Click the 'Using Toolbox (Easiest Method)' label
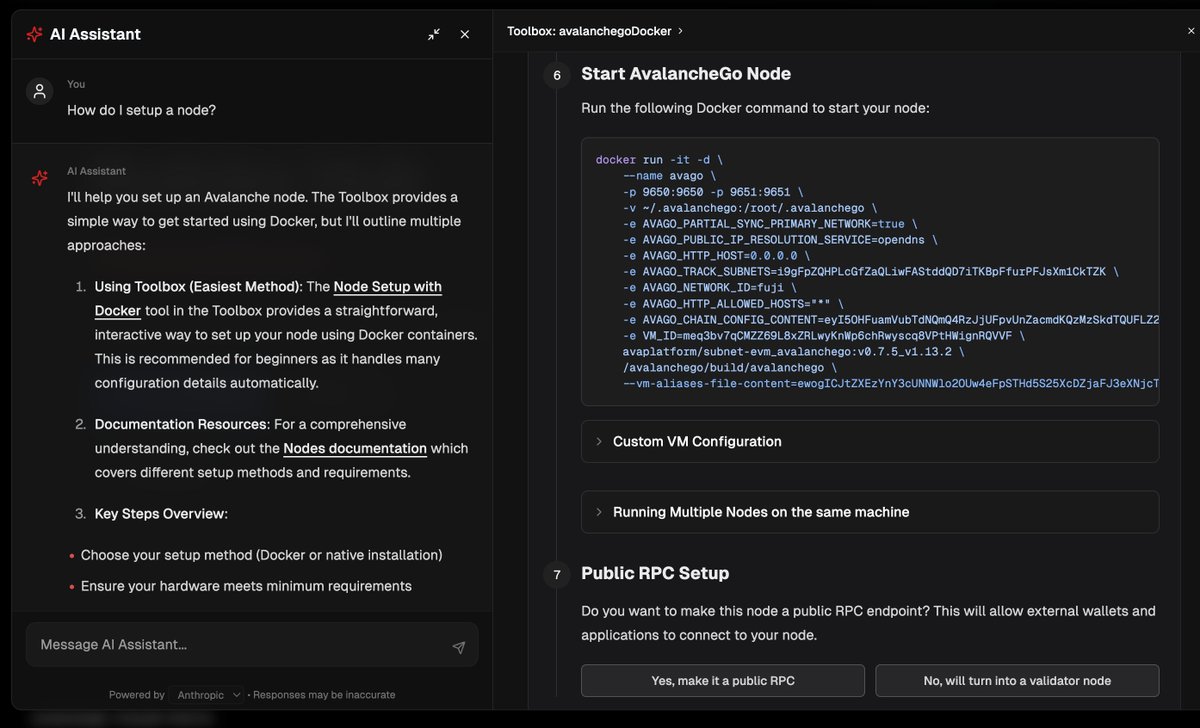The width and height of the screenshot is (1200, 728). pyautogui.click(x=198, y=287)
